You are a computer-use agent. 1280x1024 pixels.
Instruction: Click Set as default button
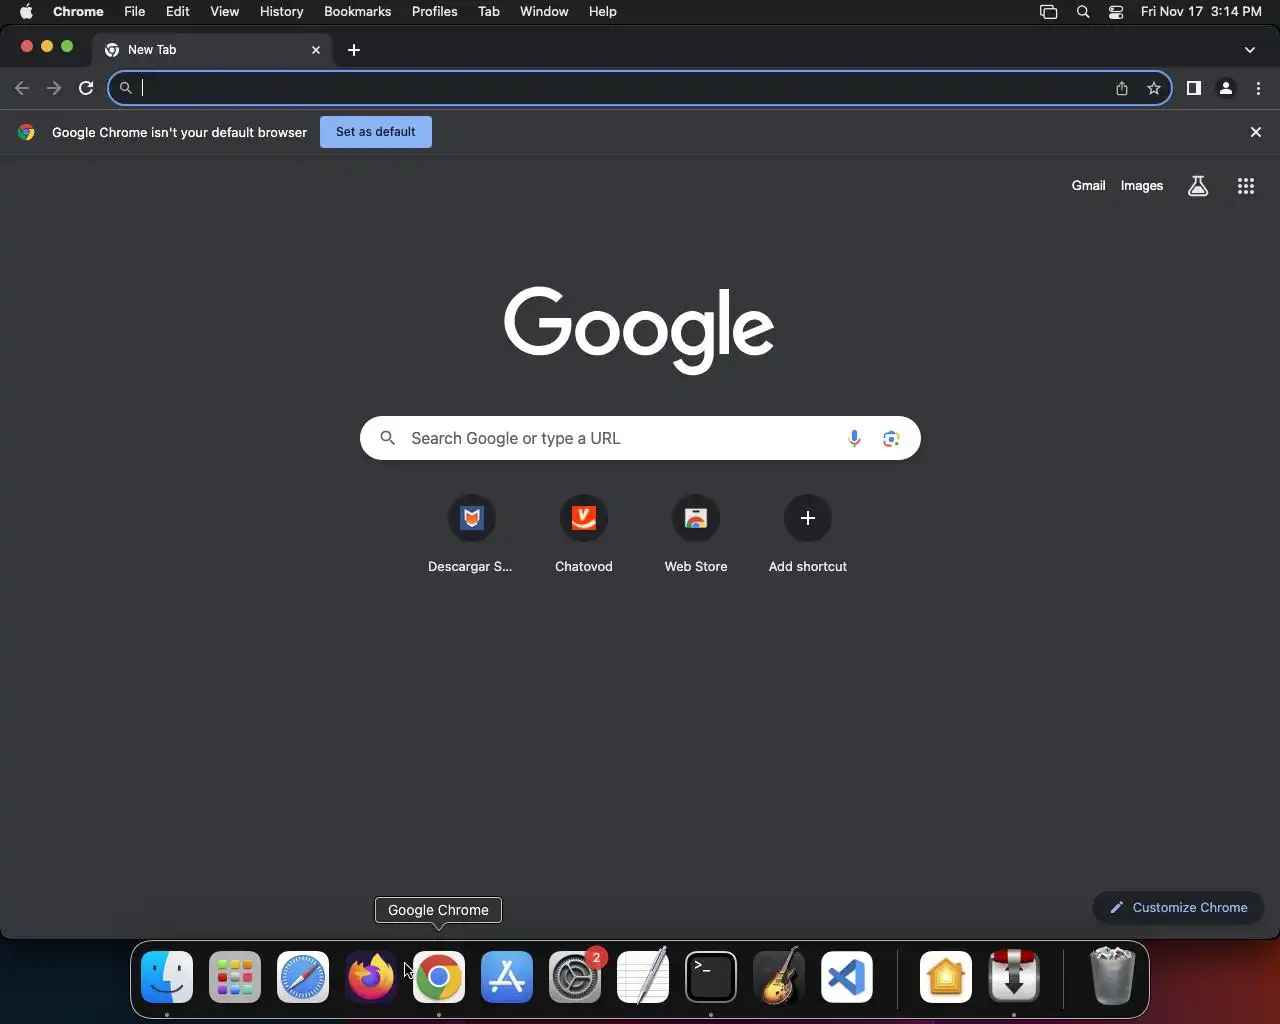pos(376,132)
